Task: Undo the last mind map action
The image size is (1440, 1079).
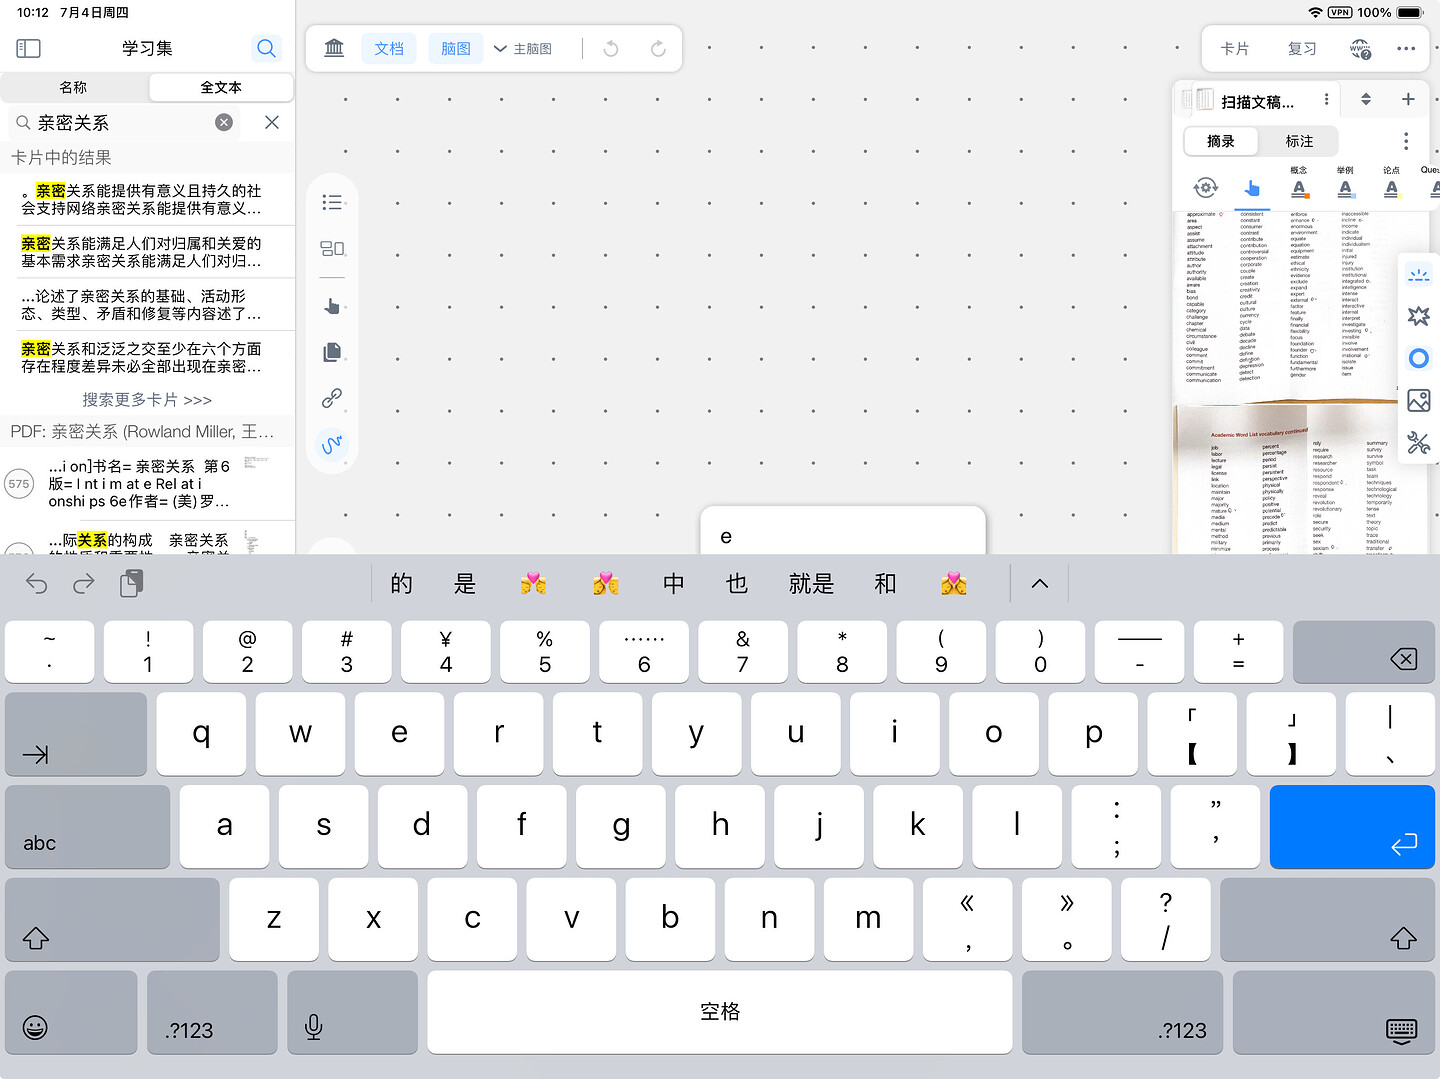Action: [x=611, y=48]
